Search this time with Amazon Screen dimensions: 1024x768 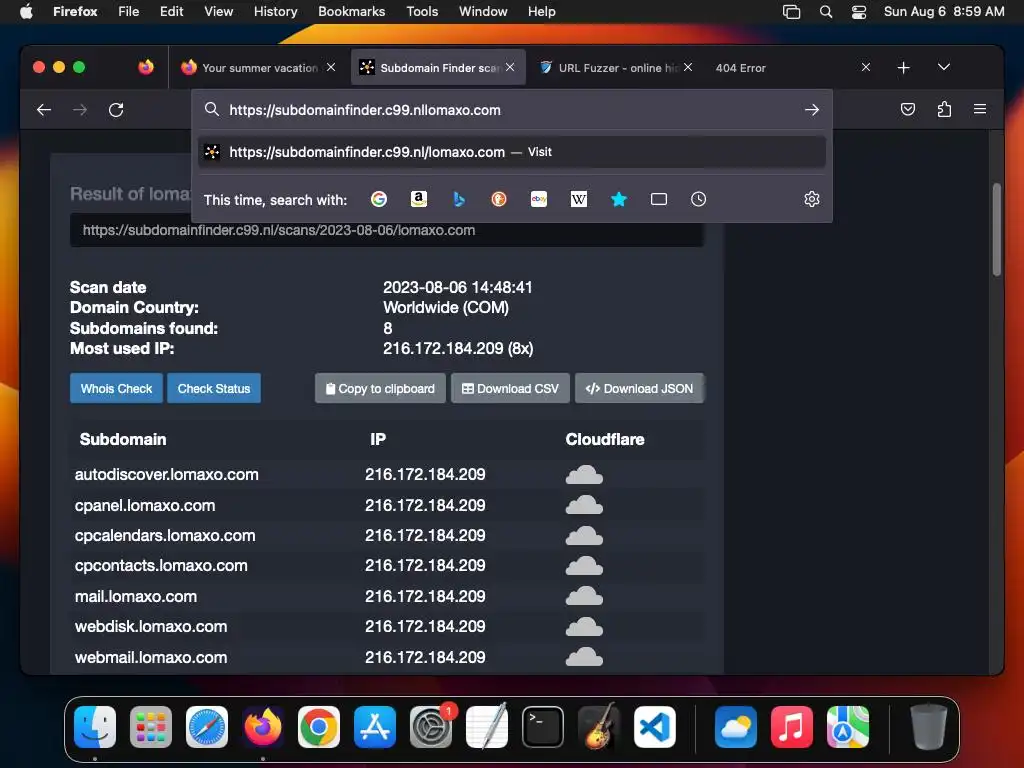click(x=419, y=199)
